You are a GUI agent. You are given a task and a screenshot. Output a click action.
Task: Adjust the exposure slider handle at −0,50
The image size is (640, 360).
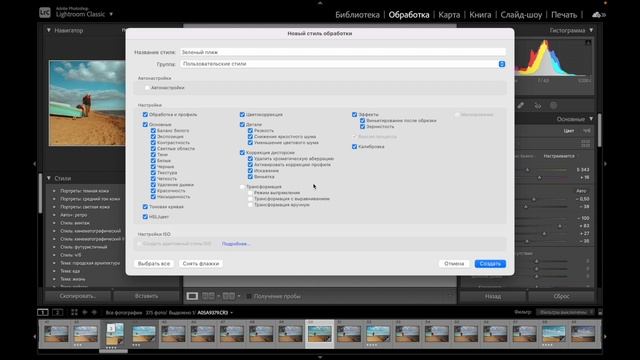(533, 199)
